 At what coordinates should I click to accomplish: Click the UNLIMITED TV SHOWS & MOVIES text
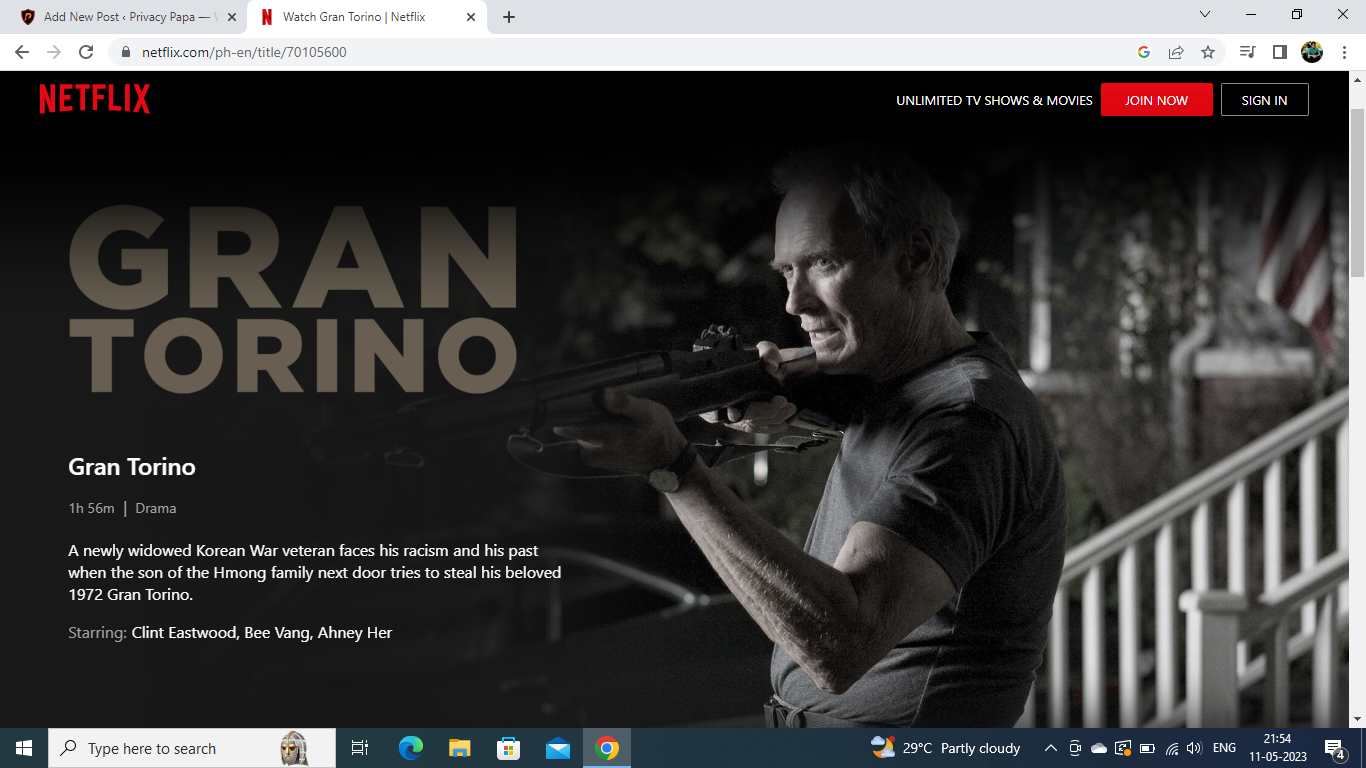(x=994, y=100)
